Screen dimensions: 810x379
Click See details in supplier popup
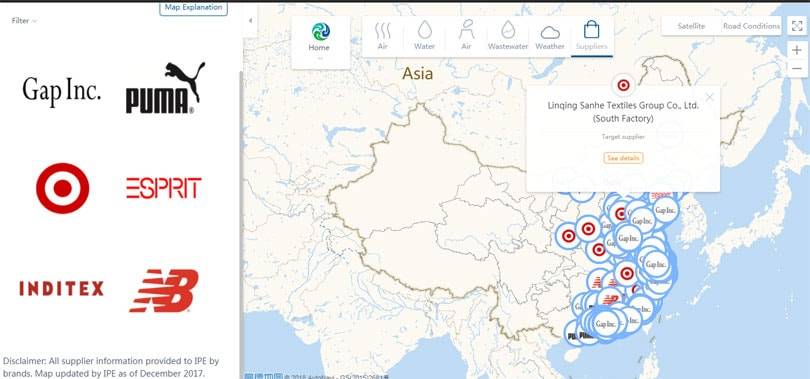(623, 158)
